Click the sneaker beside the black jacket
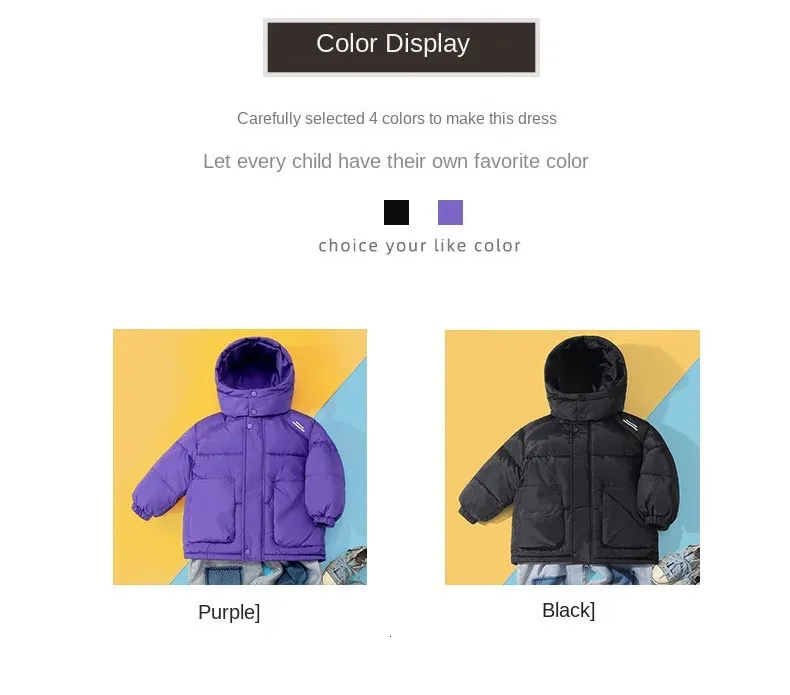The height and width of the screenshot is (695, 790). 678,567
